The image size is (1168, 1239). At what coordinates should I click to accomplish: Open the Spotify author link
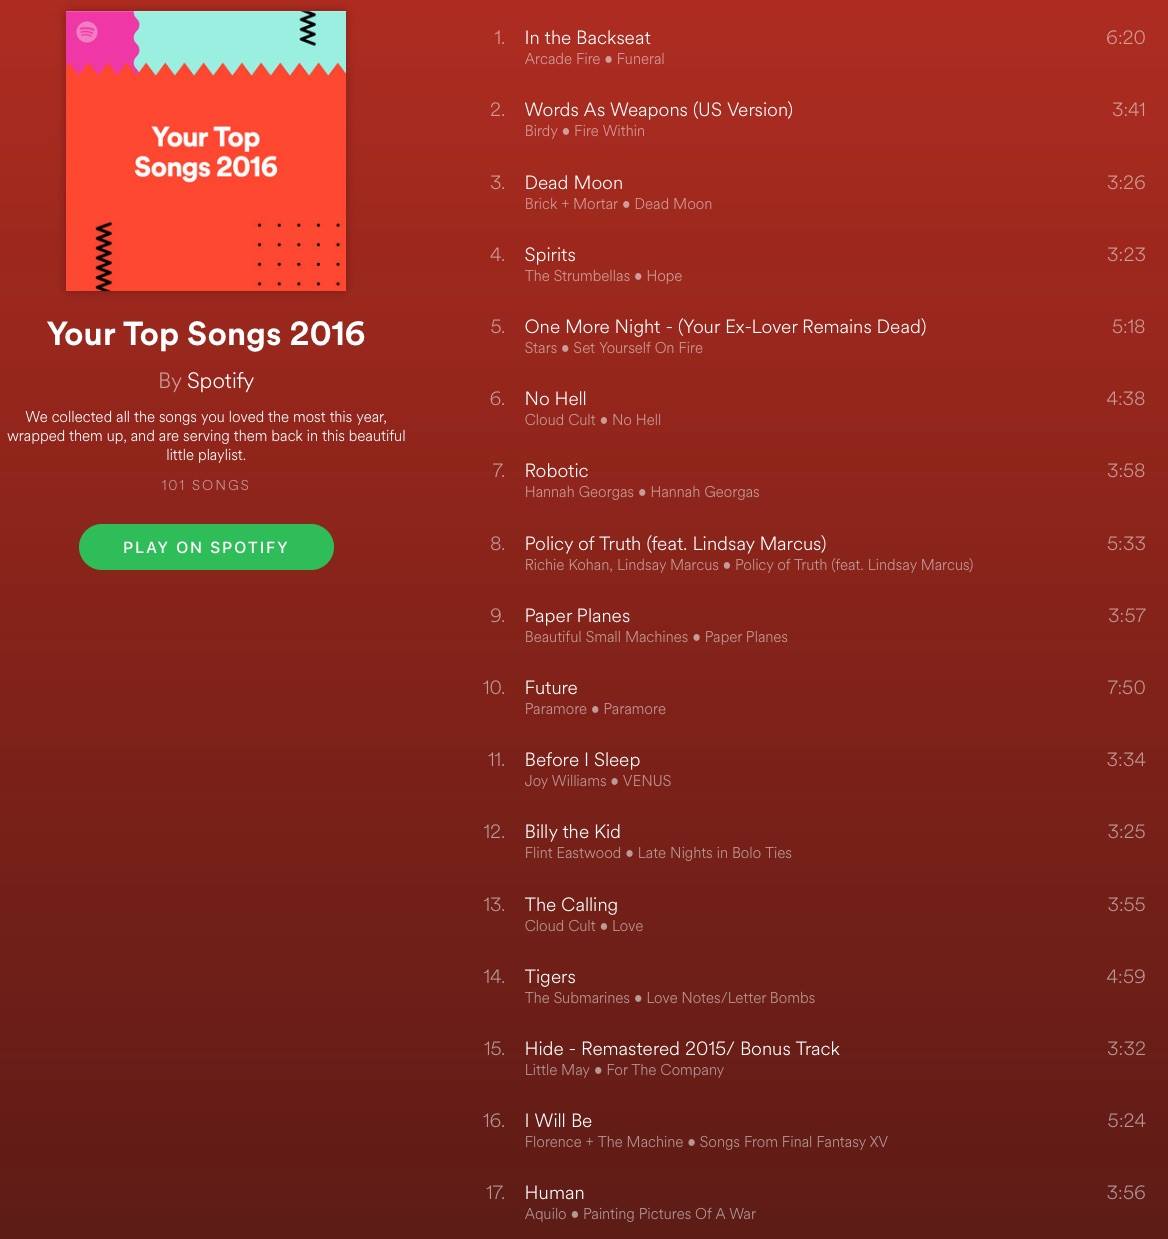click(220, 381)
